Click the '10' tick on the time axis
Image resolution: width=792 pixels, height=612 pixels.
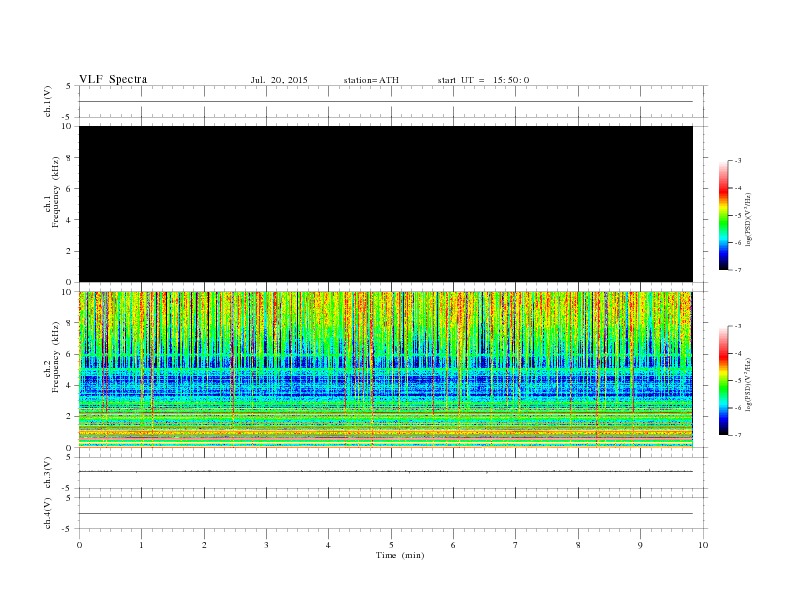pos(703,545)
